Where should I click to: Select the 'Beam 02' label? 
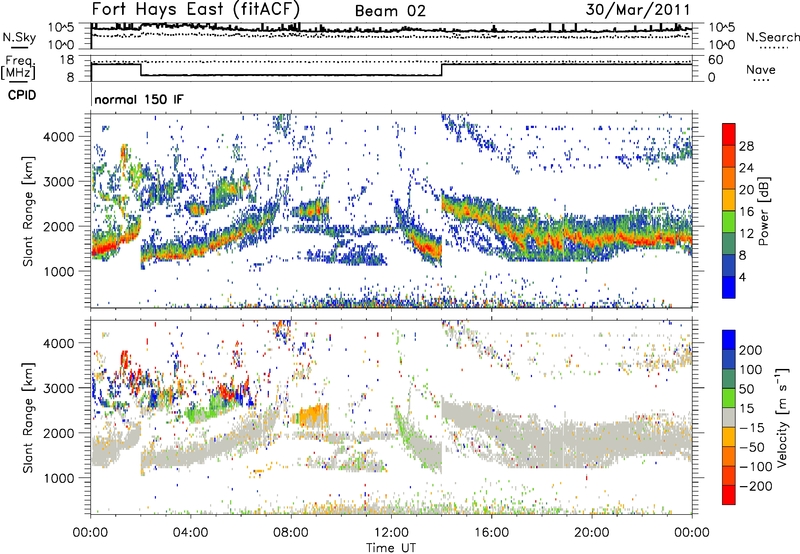click(x=390, y=11)
